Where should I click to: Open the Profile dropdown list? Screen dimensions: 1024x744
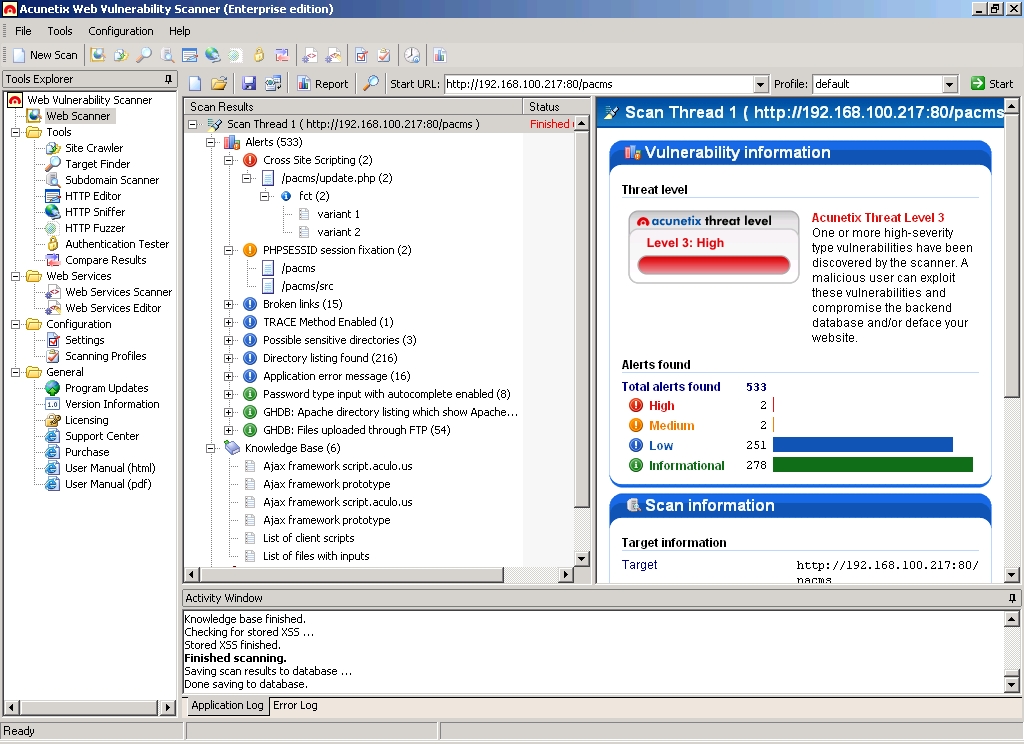(x=950, y=84)
